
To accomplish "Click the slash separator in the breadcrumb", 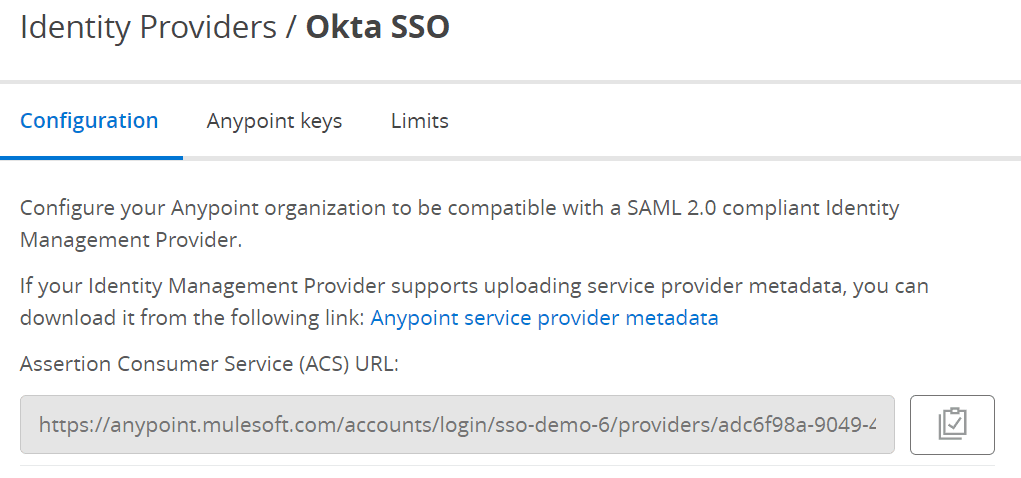I will click(291, 28).
